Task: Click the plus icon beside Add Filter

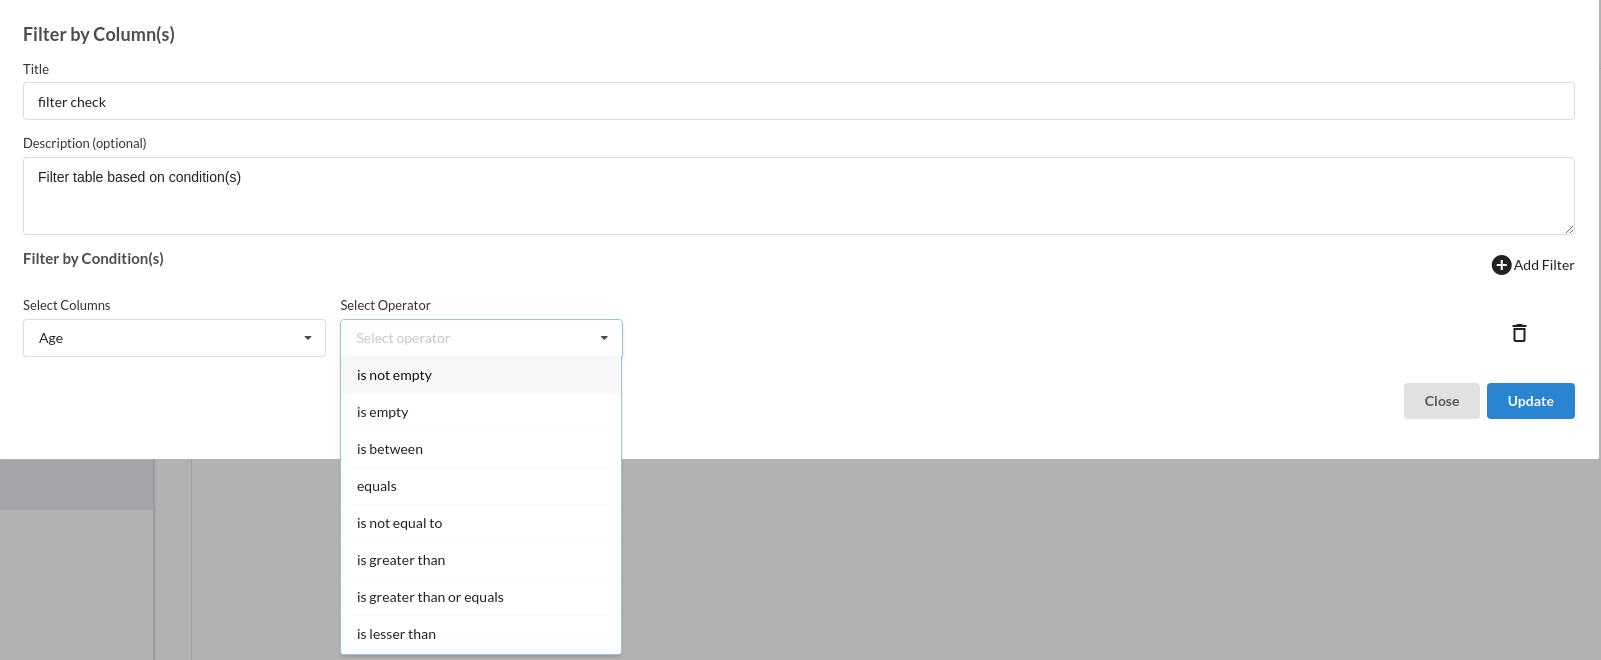Action: point(1501,265)
